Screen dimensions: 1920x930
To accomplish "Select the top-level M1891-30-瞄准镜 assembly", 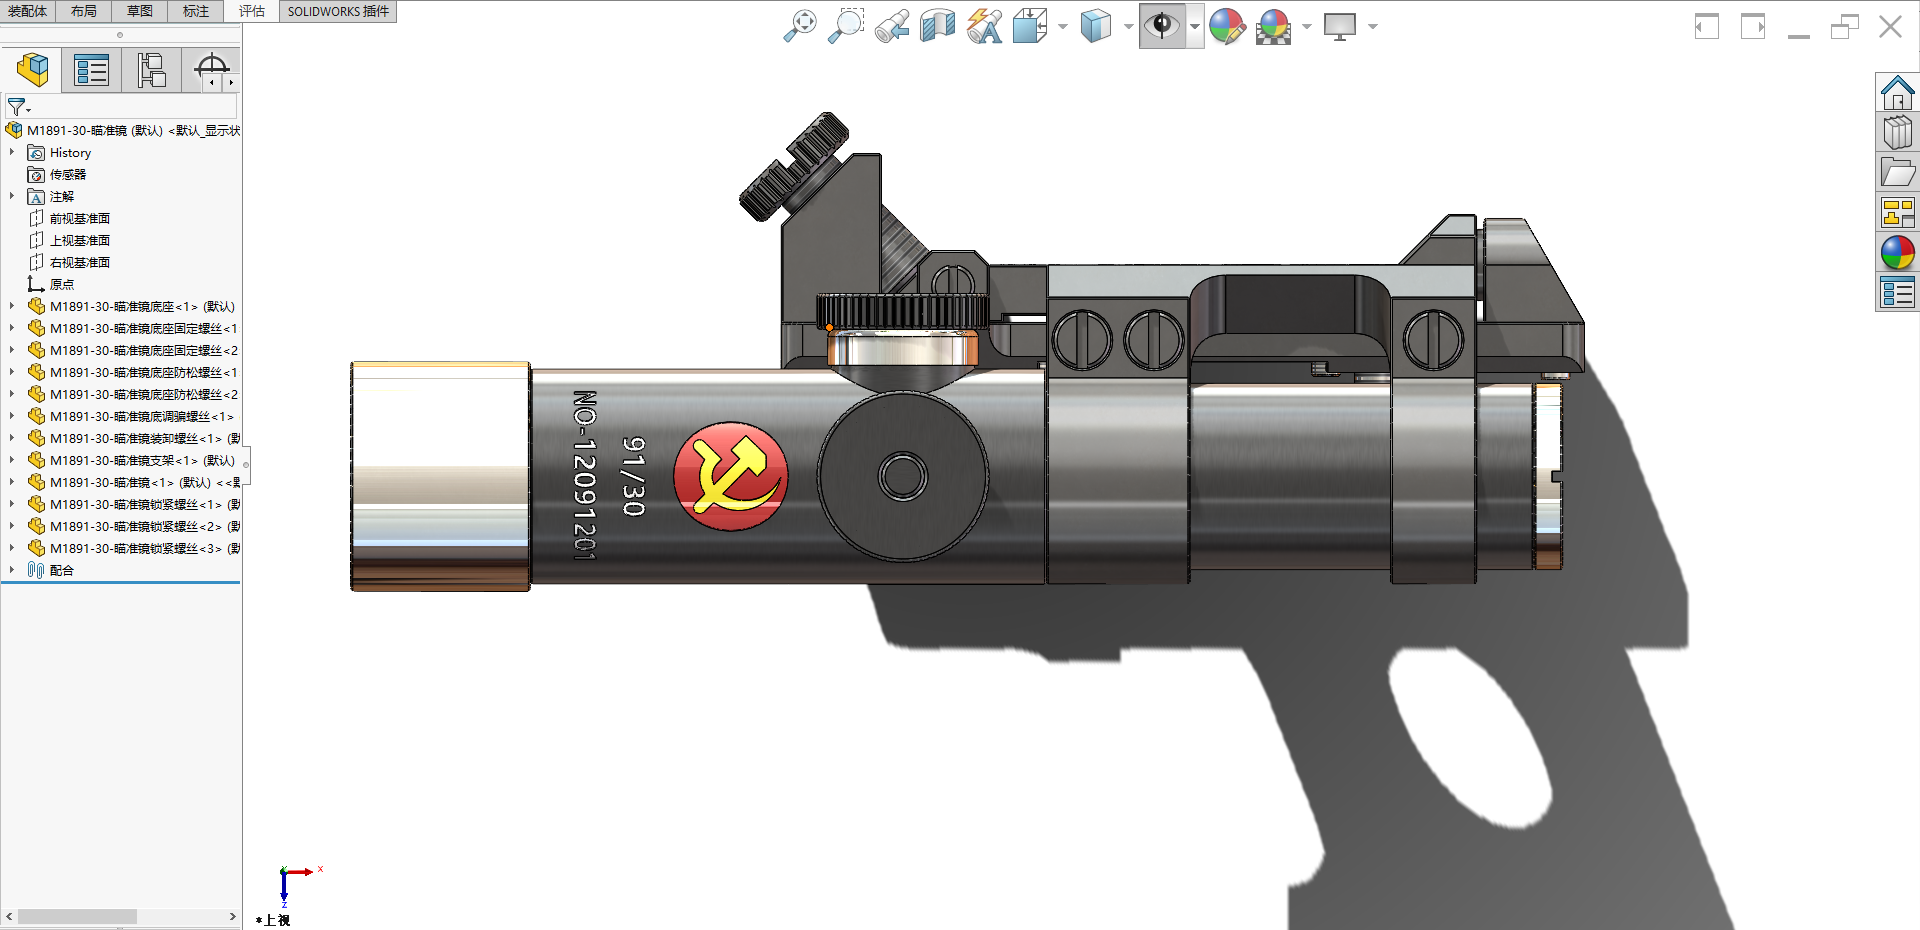I will [x=123, y=131].
